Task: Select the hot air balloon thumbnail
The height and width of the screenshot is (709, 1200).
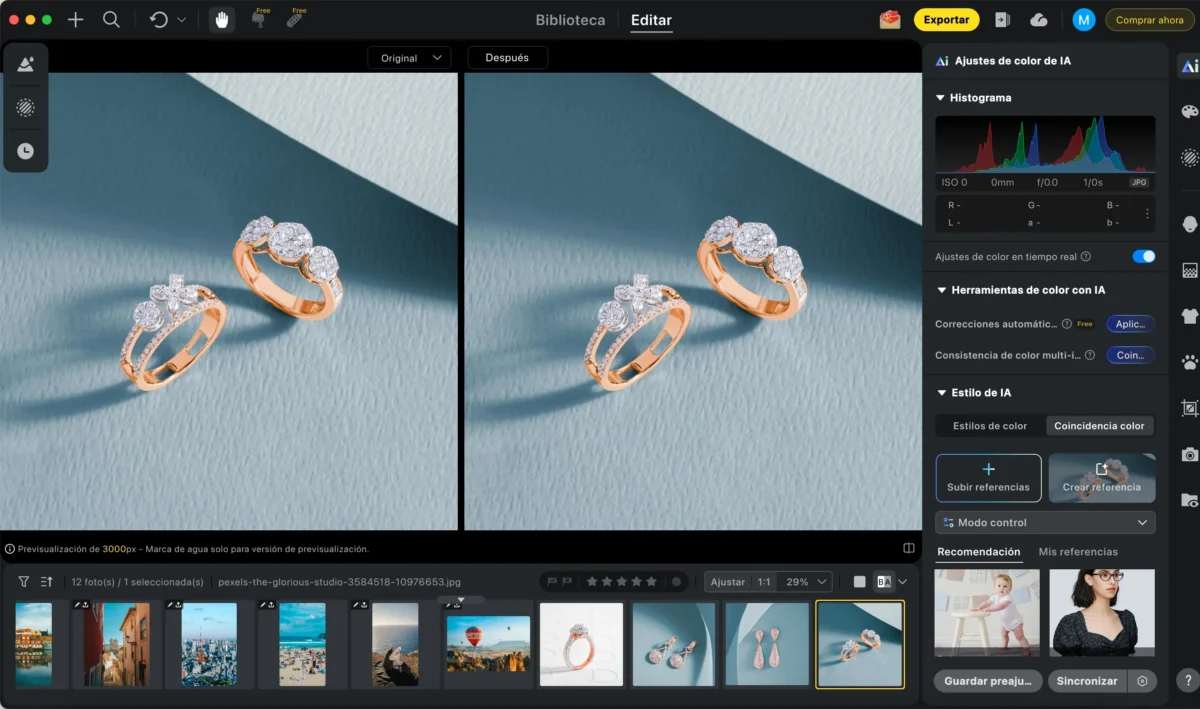Action: pos(488,644)
